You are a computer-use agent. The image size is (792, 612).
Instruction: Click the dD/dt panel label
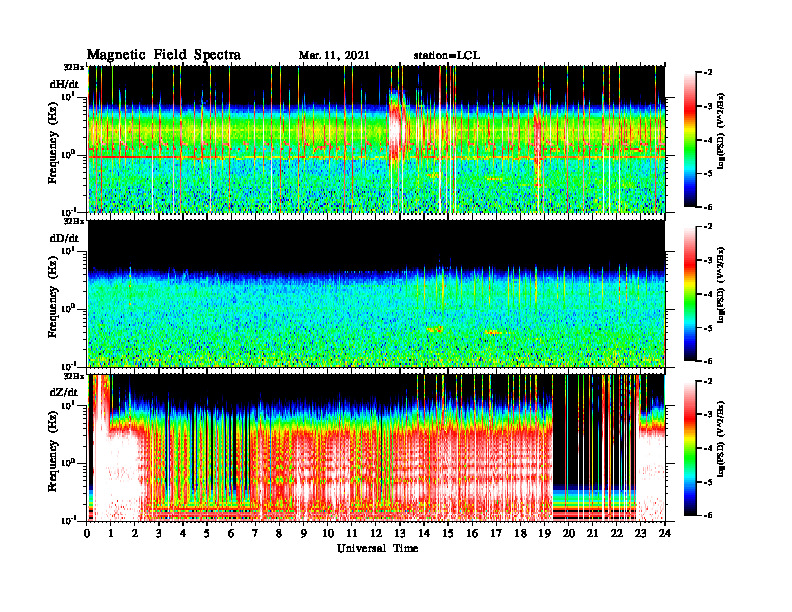point(64,238)
